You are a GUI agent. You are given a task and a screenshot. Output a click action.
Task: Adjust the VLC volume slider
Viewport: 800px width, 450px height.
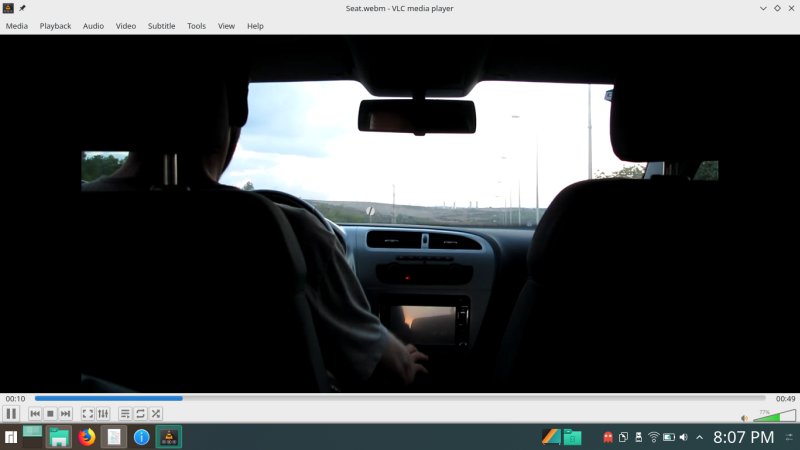tap(774, 416)
